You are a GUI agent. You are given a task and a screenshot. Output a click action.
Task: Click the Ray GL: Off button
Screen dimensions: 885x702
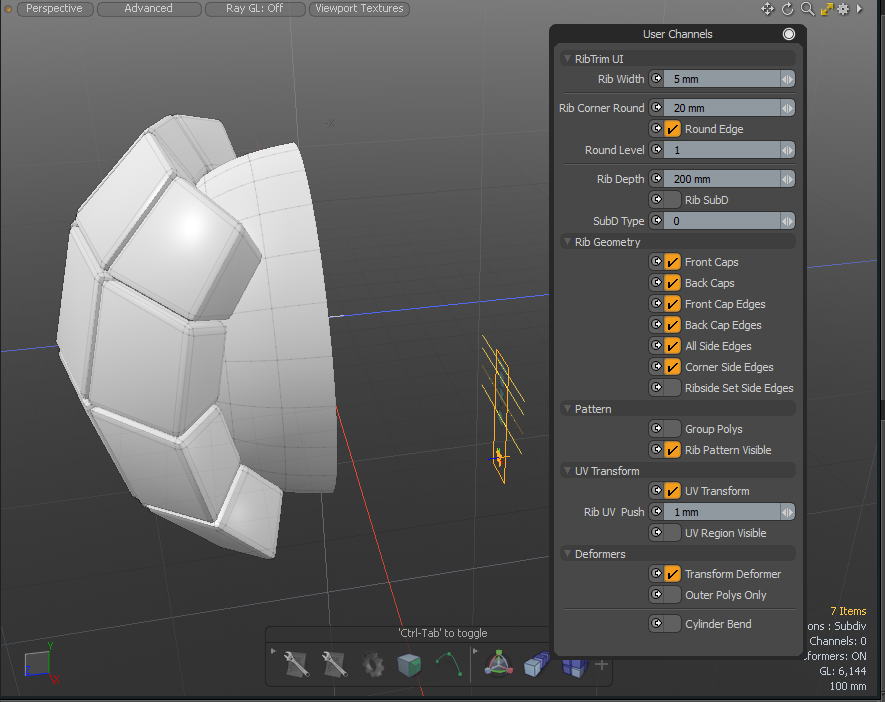coord(254,9)
